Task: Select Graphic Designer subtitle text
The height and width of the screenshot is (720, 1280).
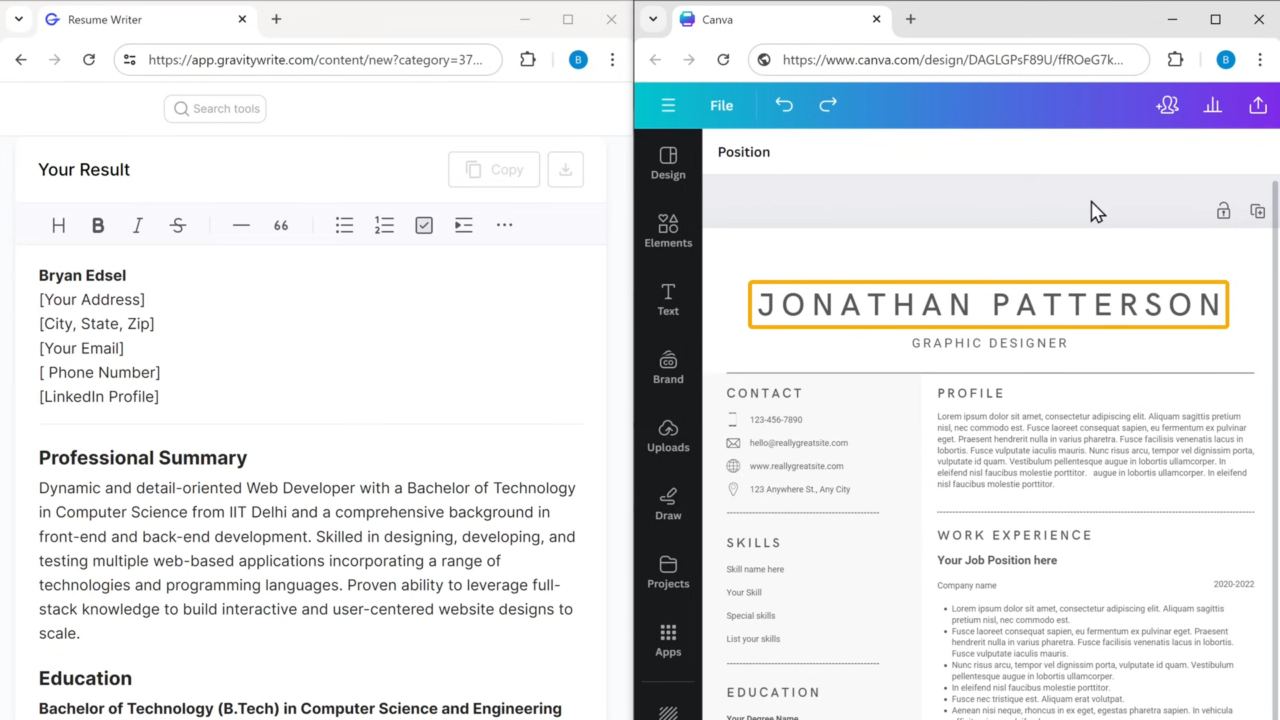Action: pos(989,343)
